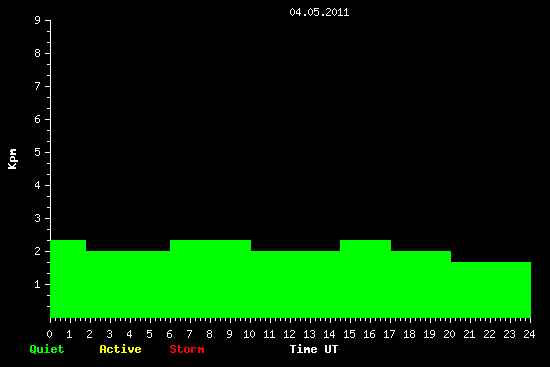Select hour 20 on time axis

pos(449,334)
